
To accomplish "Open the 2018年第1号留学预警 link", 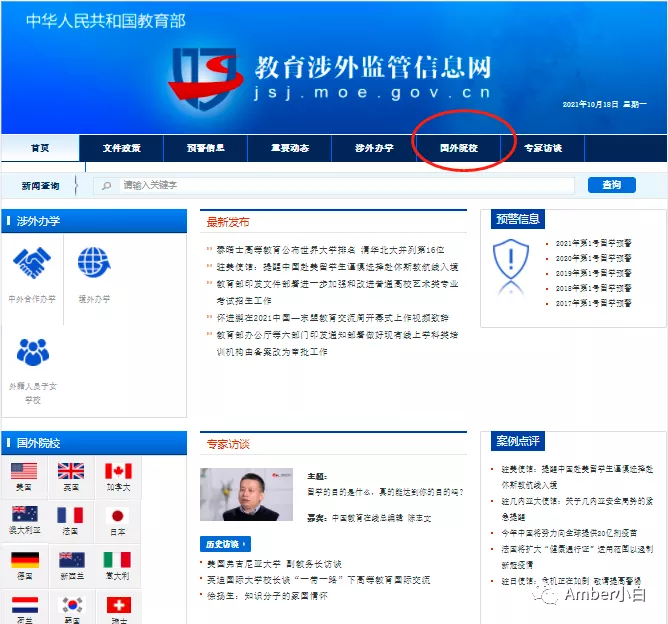I will [x=593, y=288].
